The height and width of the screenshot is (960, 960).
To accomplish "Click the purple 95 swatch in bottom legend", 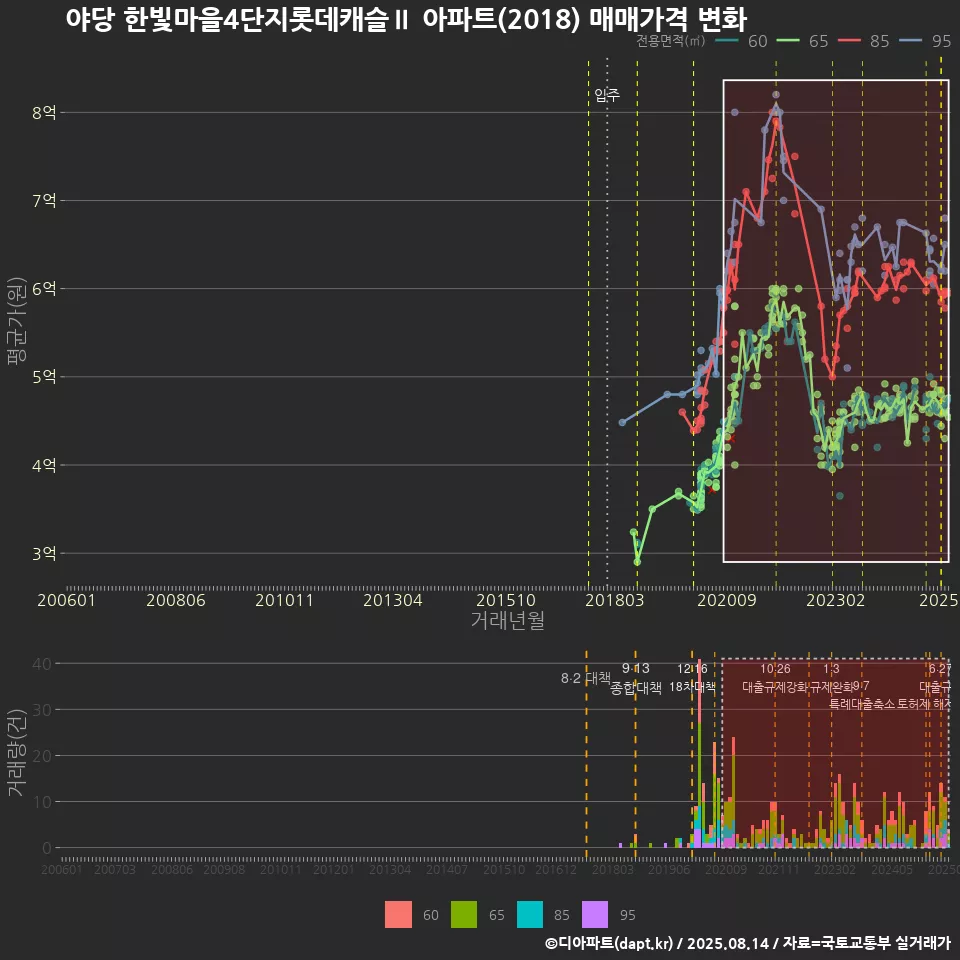I will coord(595,915).
